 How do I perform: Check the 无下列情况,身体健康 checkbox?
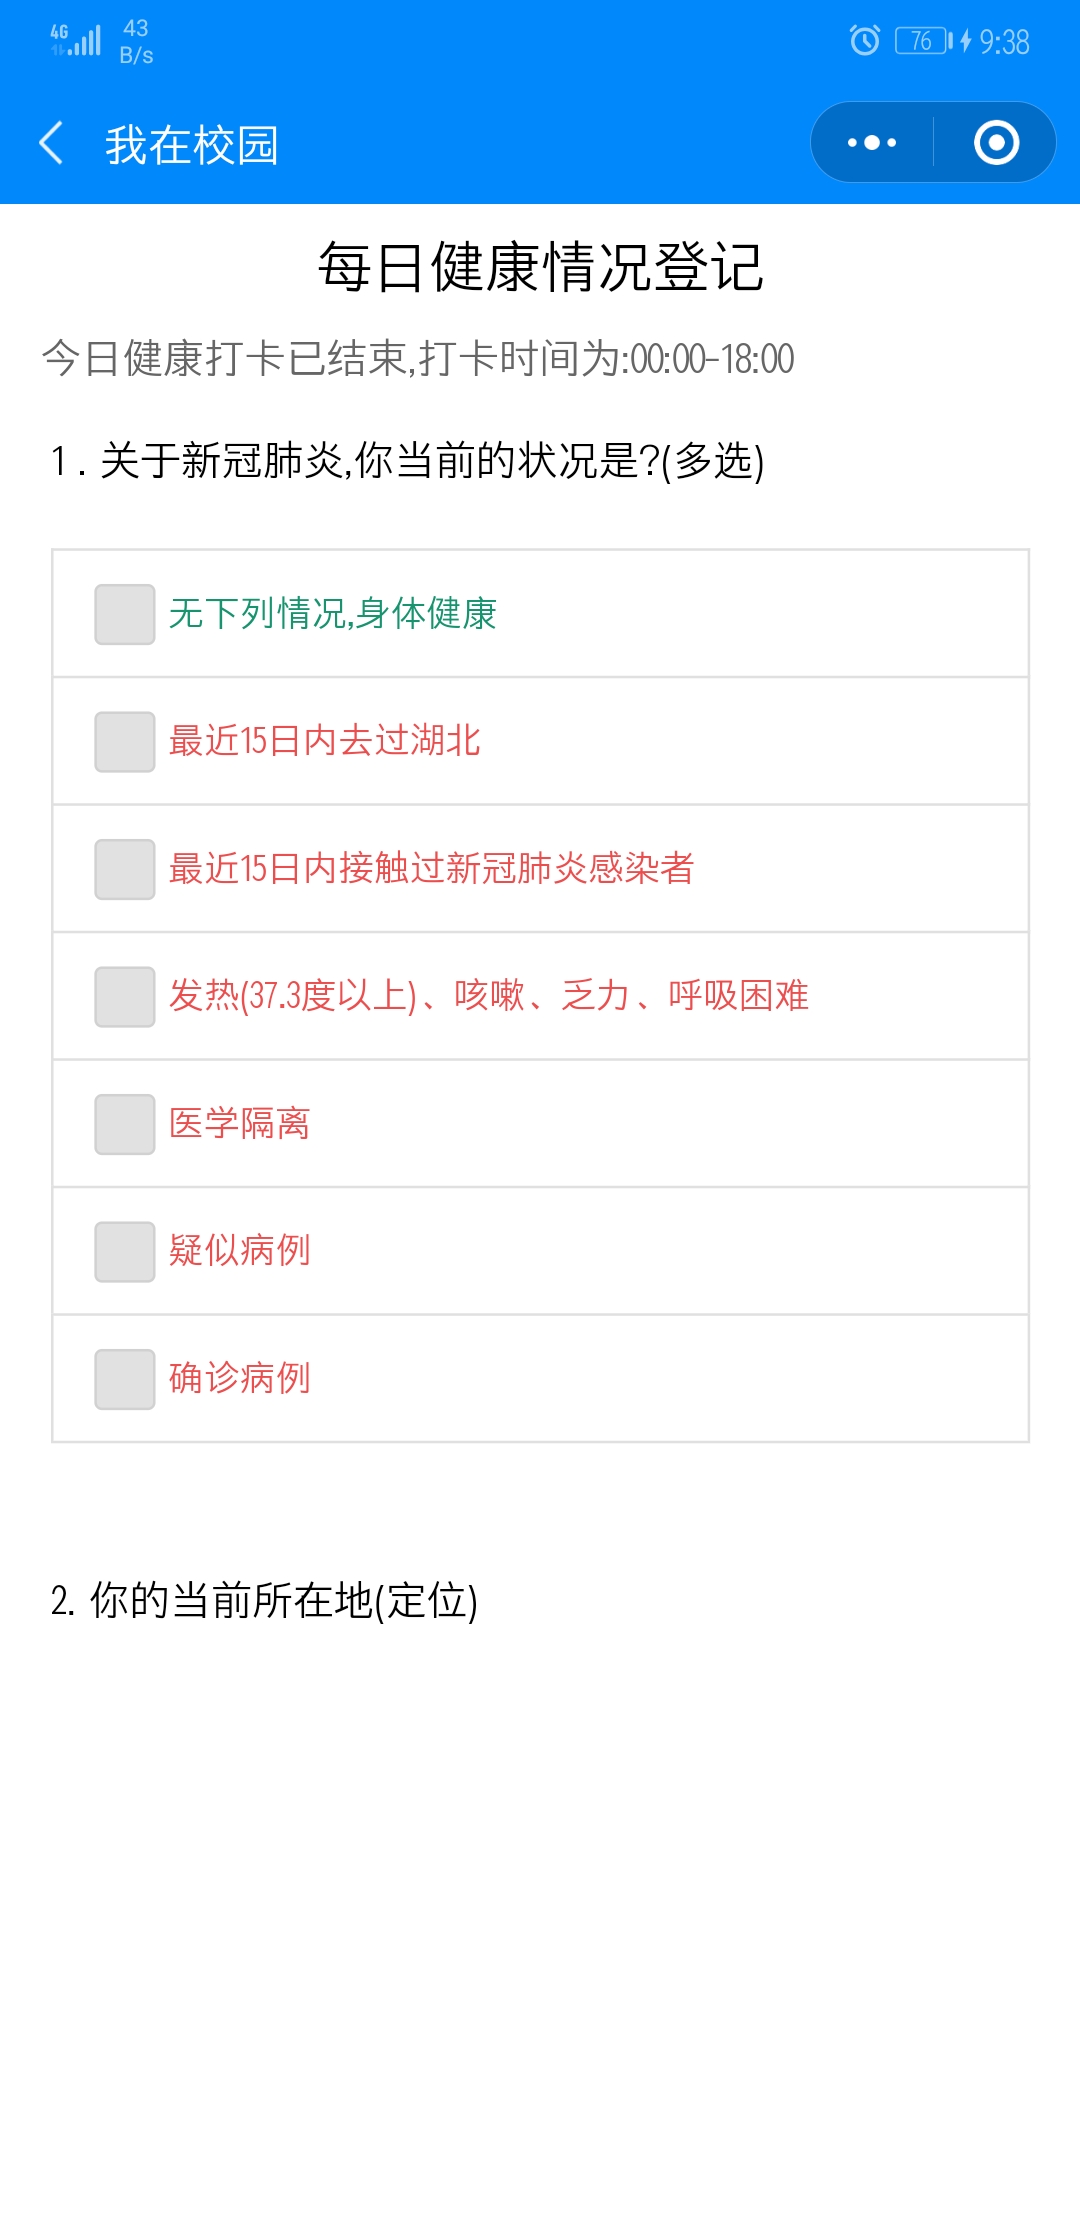click(x=125, y=614)
